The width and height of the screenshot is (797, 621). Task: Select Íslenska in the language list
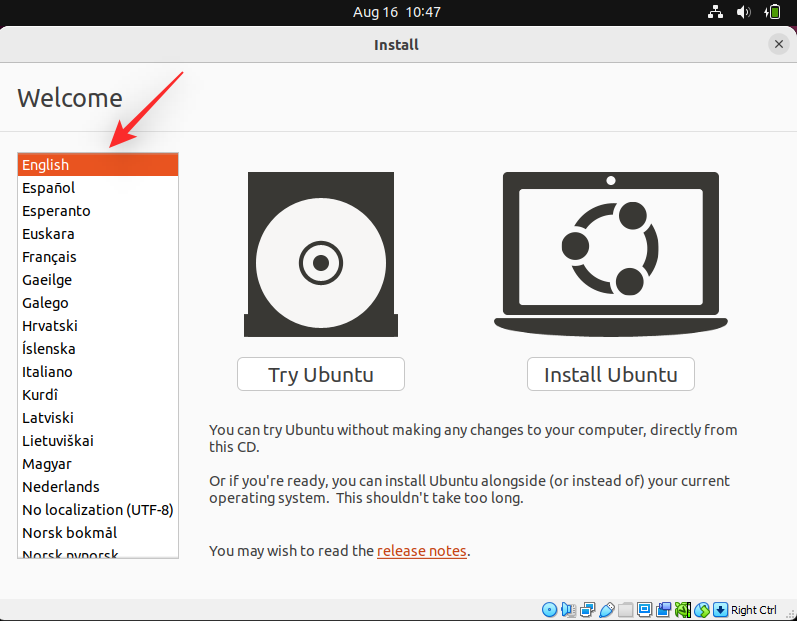click(x=98, y=349)
